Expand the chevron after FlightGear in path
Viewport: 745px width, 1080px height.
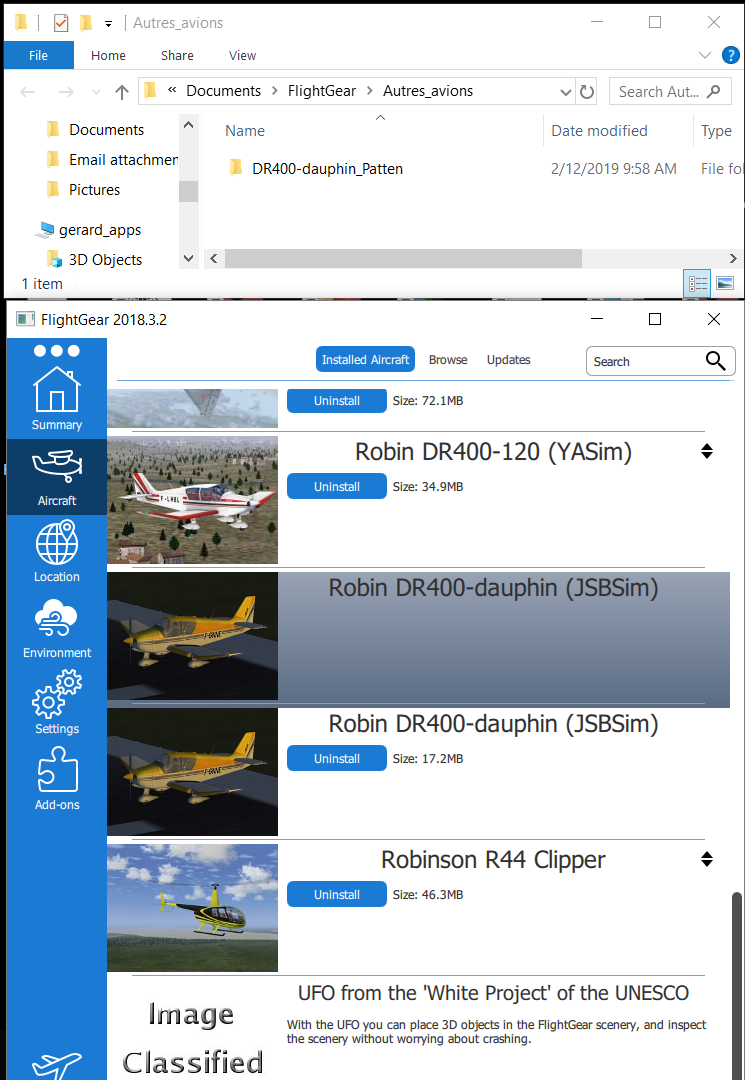tap(370, 91)
